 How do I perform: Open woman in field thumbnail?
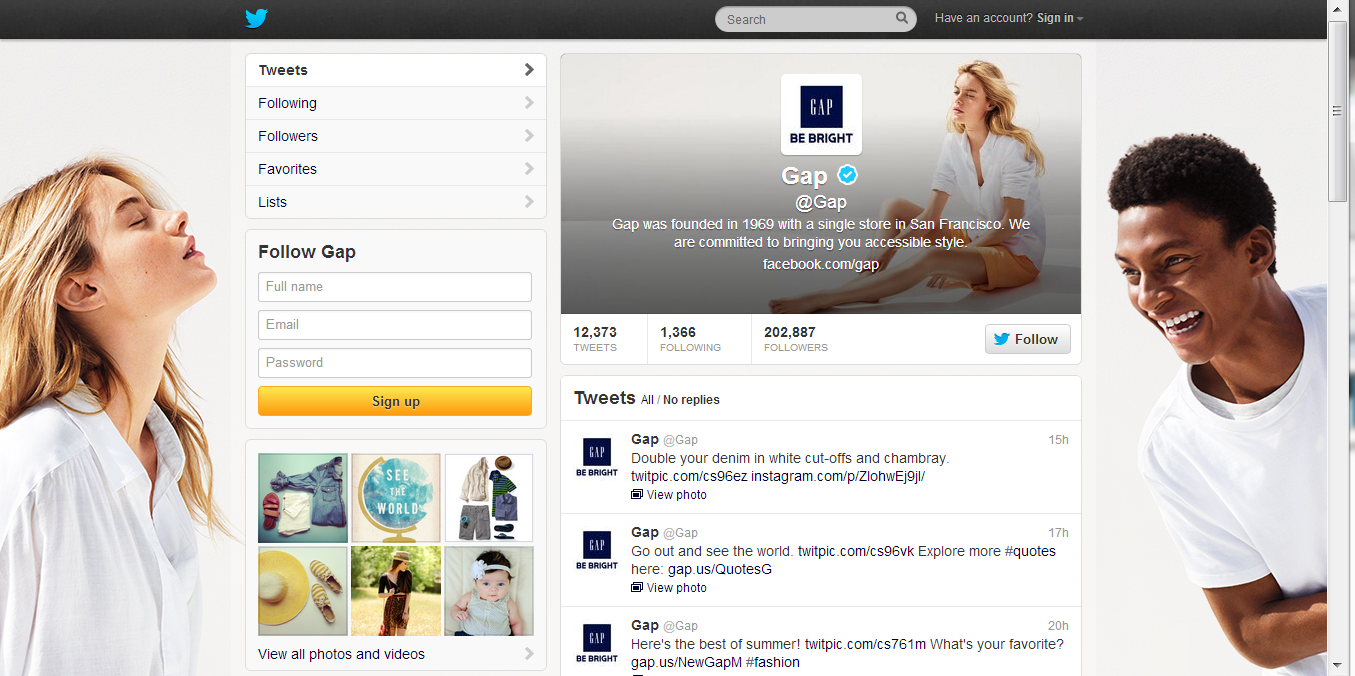[x=396, y=591]
